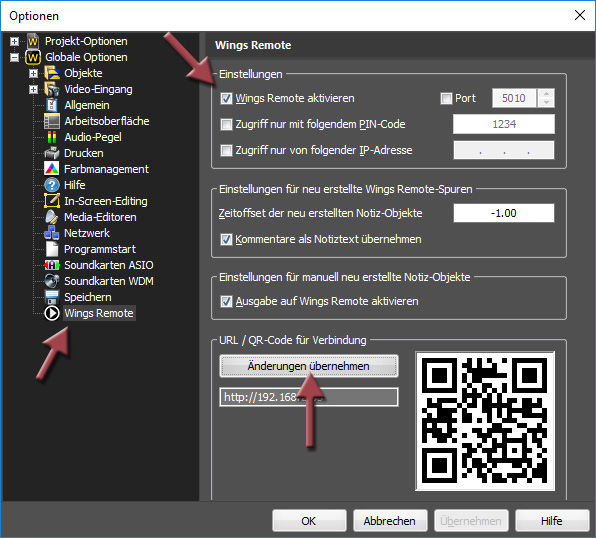The width and height of the screenshot is (596, 538).
Task: Collapse the Globale Optionen tree node
Action: click(x=14, y=57)
